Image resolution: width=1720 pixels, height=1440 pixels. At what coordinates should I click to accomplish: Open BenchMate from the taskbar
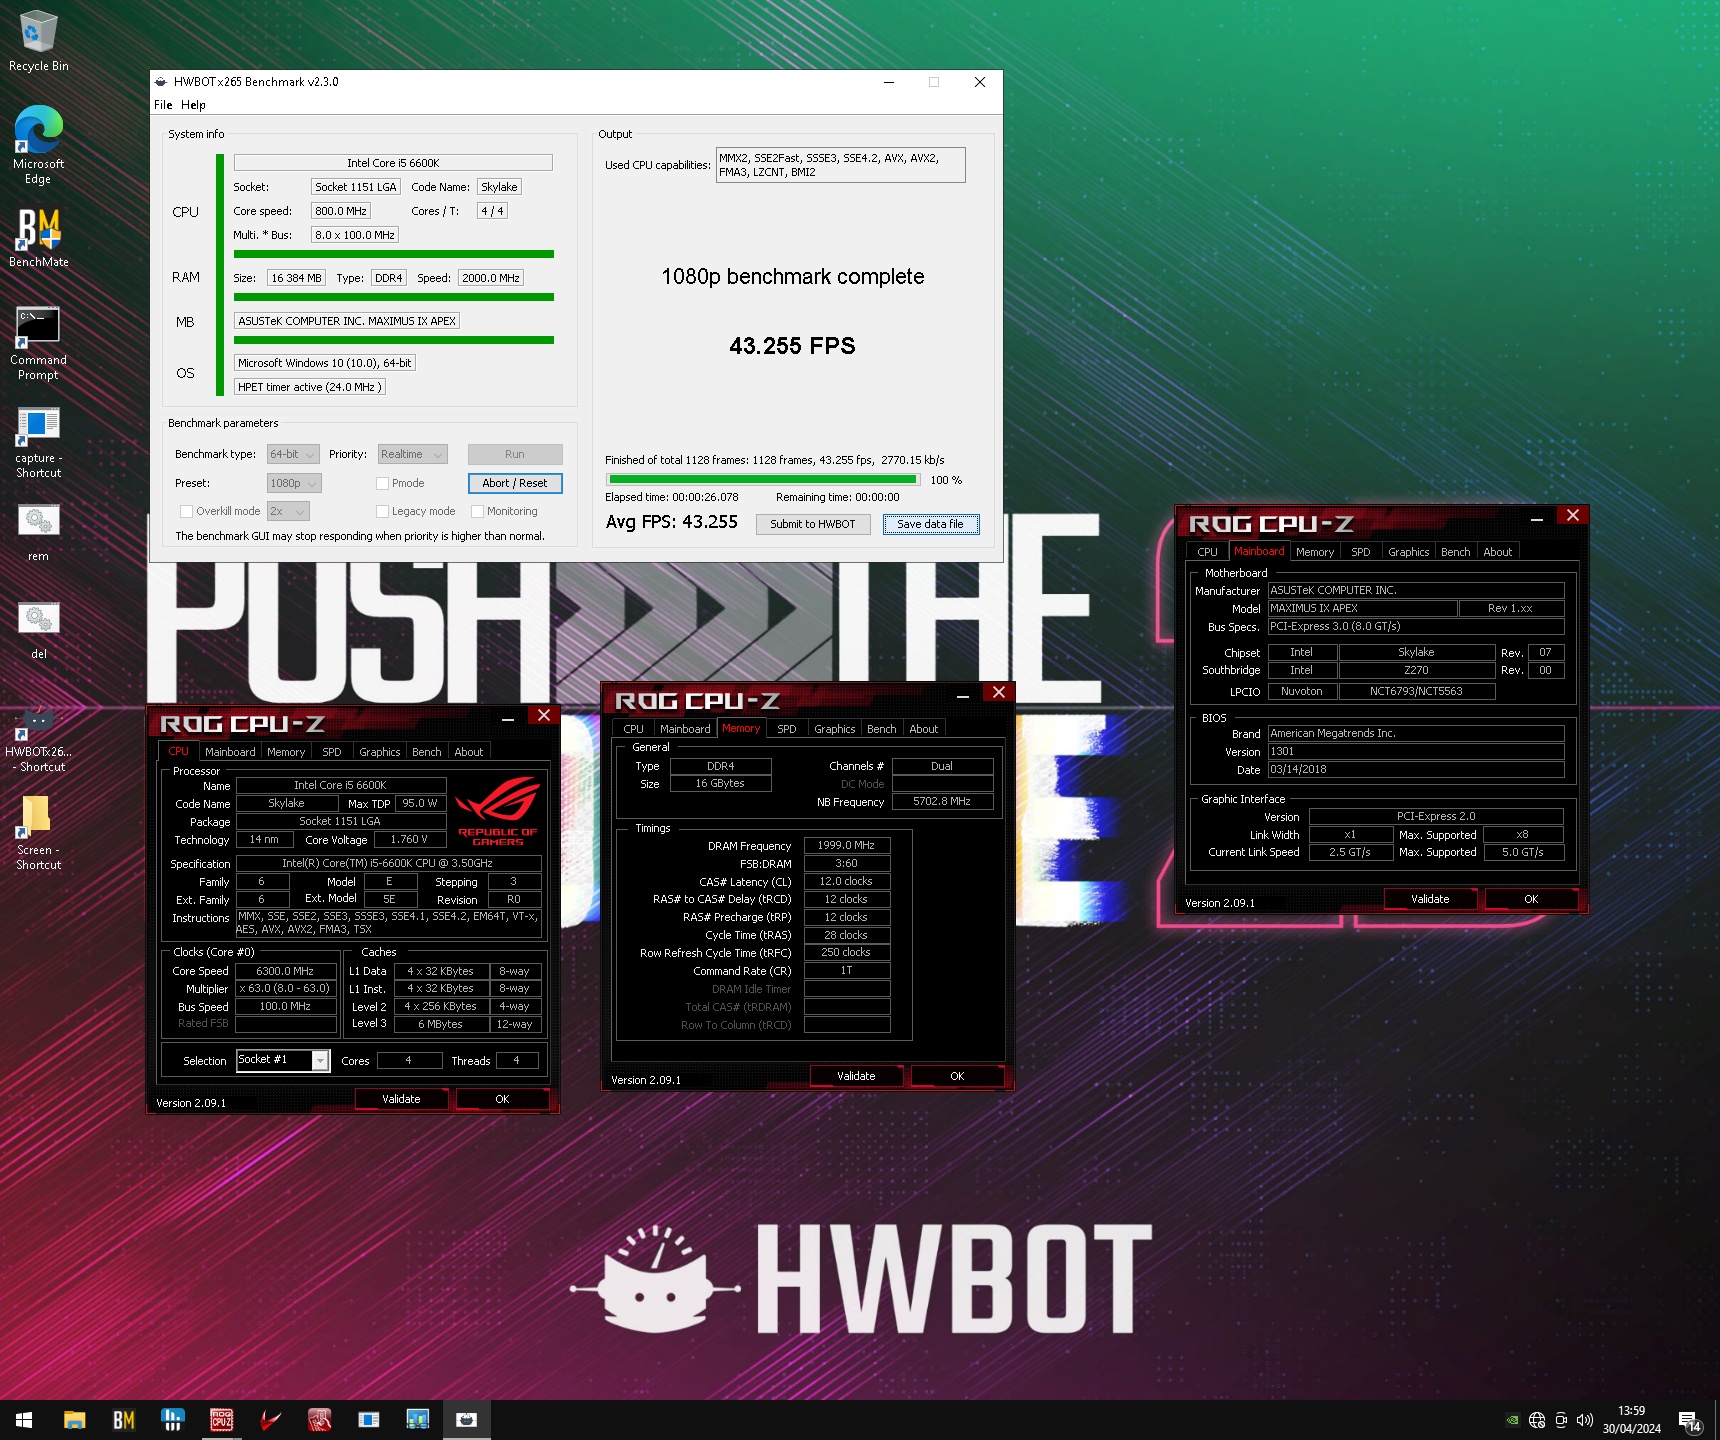coord(123,1420)
